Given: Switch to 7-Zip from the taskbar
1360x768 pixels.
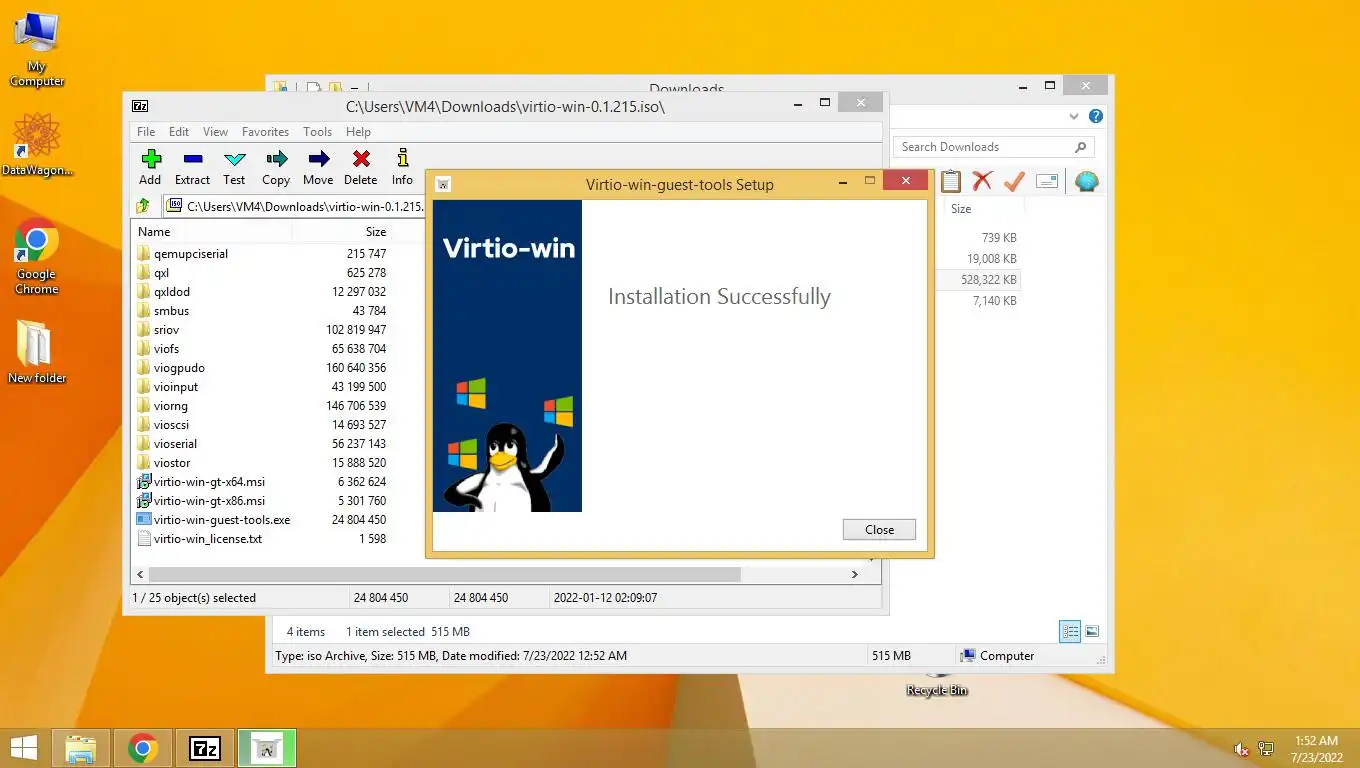Looking at the screenshot, I should pyautogui.click(x=205, y=748).
